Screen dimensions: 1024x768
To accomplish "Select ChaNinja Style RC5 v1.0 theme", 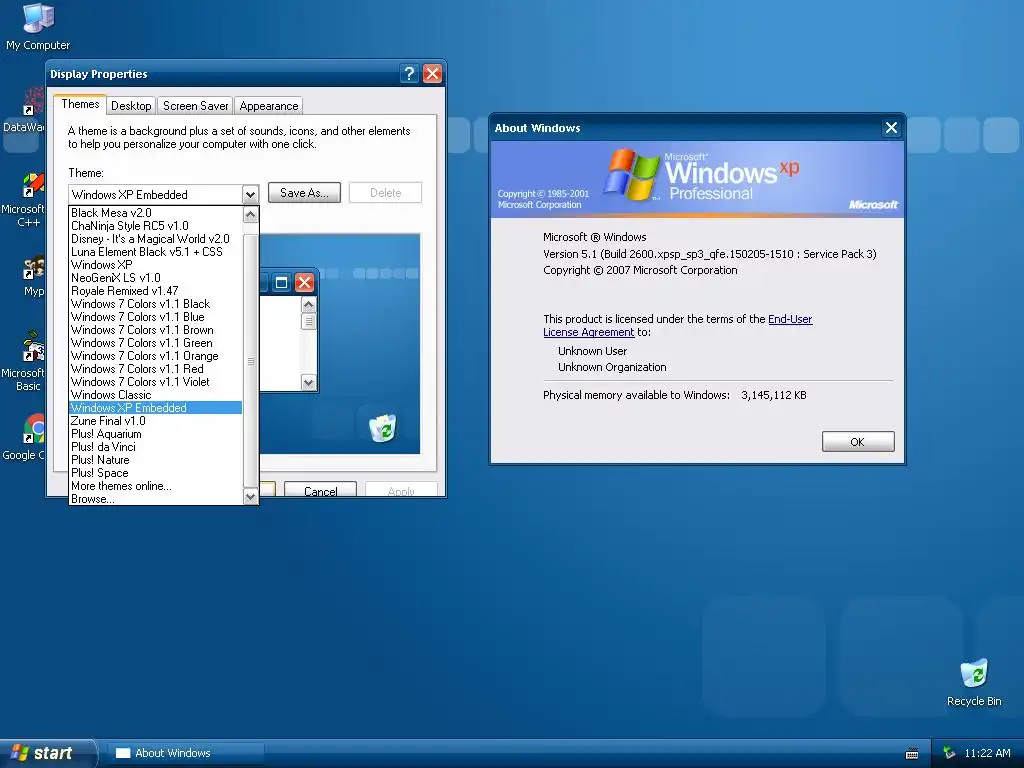I will point(155,226).
